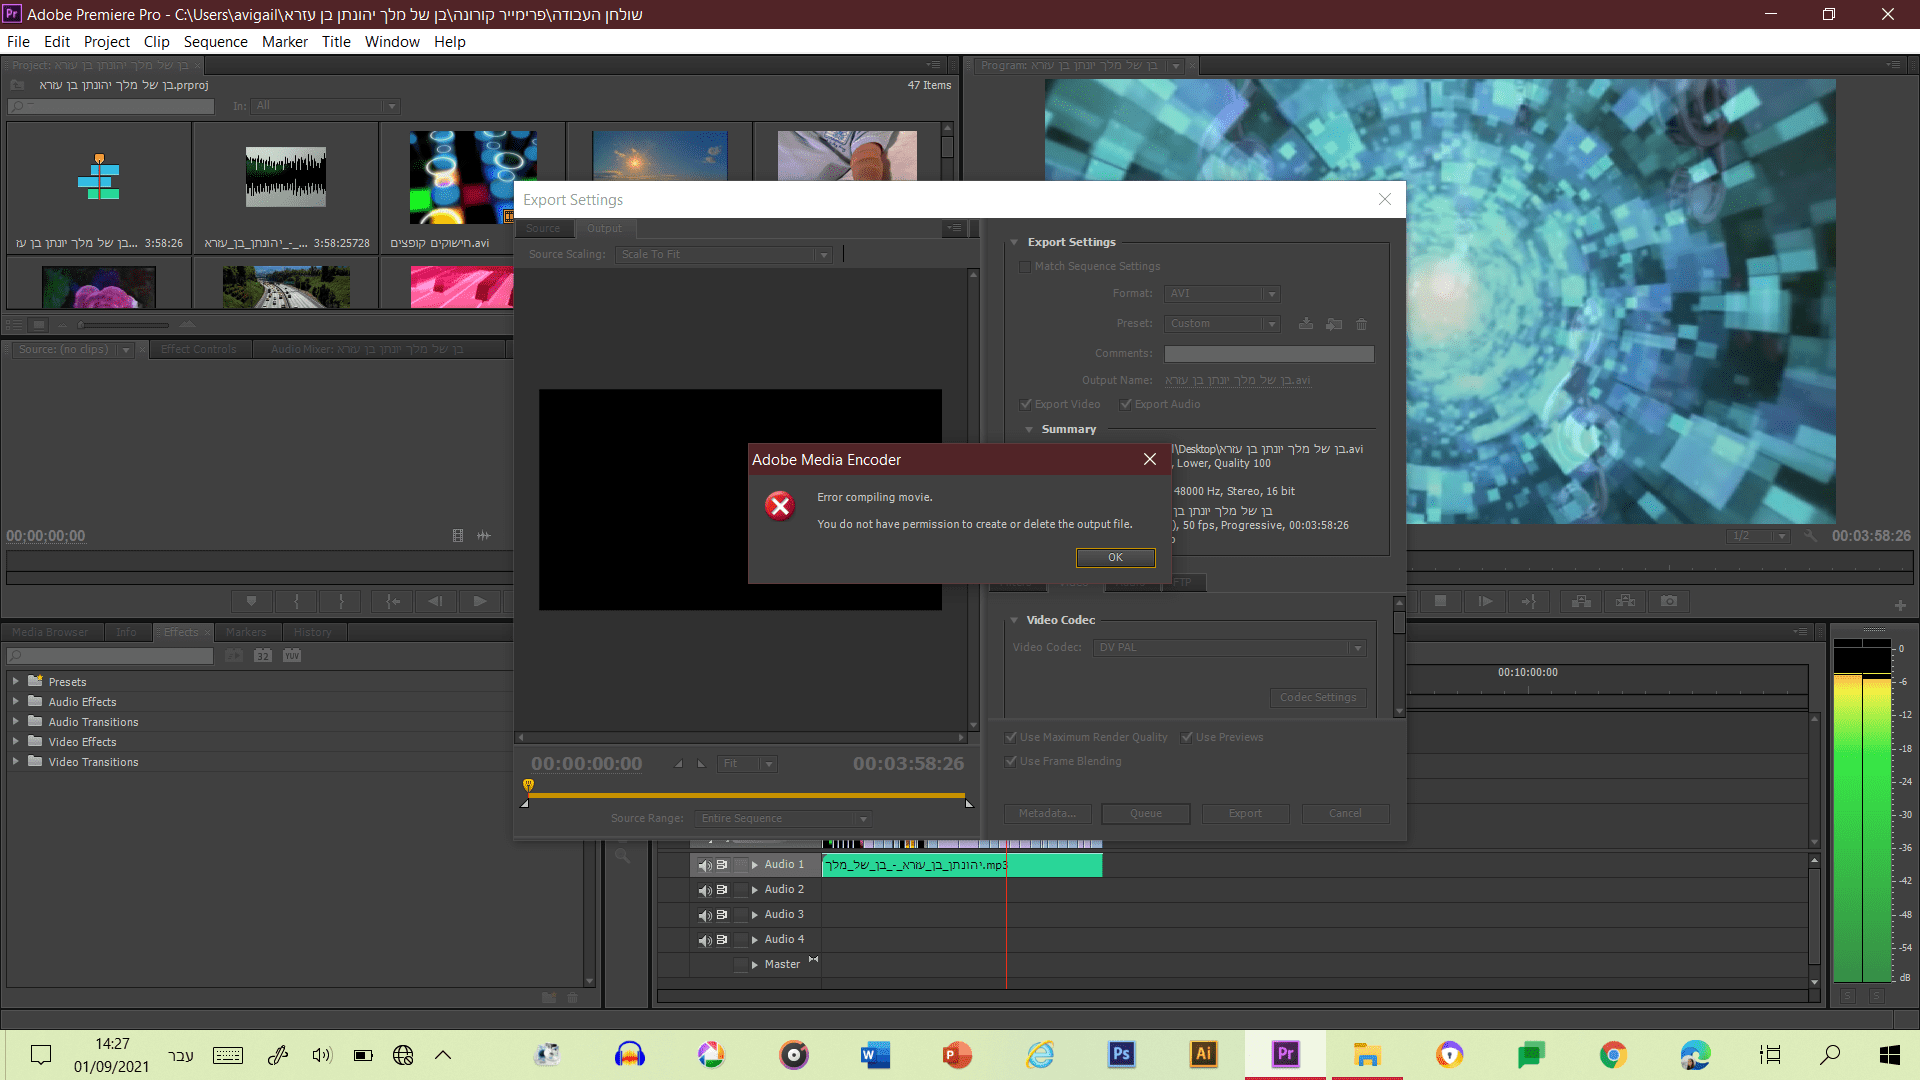This screenshot has width=1920, height=1080.
Task: Click the Export Frame camera icon
Action: tap(1669, 601)
